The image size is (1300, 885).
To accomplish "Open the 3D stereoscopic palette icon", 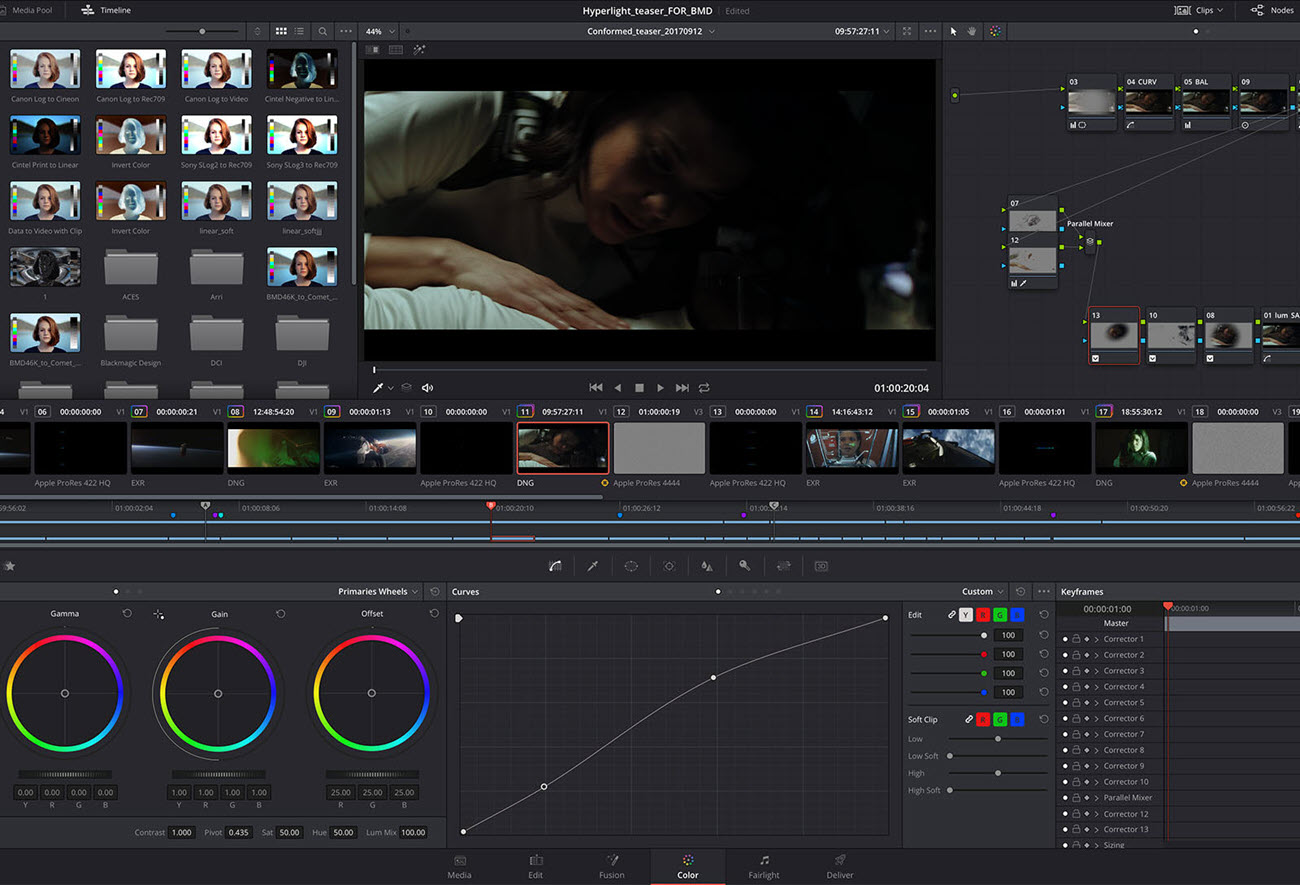I will click(x=821, y=566).
